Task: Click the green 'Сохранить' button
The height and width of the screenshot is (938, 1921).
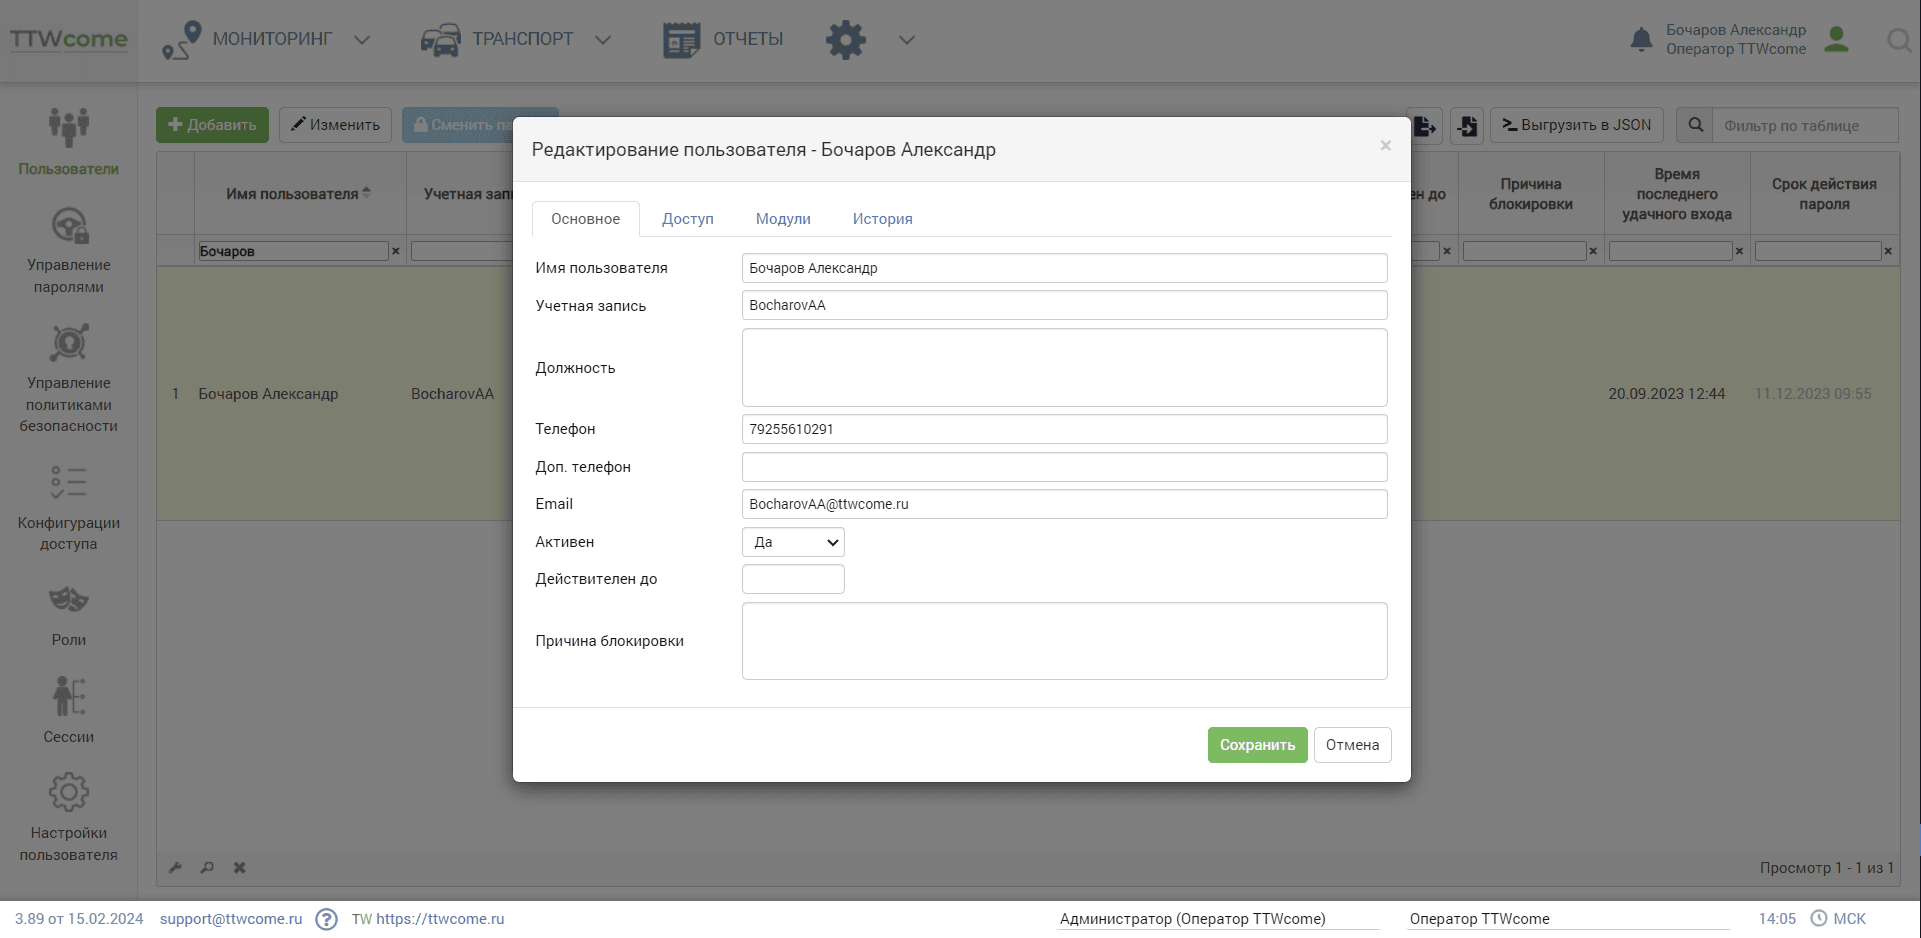Action: (x=1257, y=745)
